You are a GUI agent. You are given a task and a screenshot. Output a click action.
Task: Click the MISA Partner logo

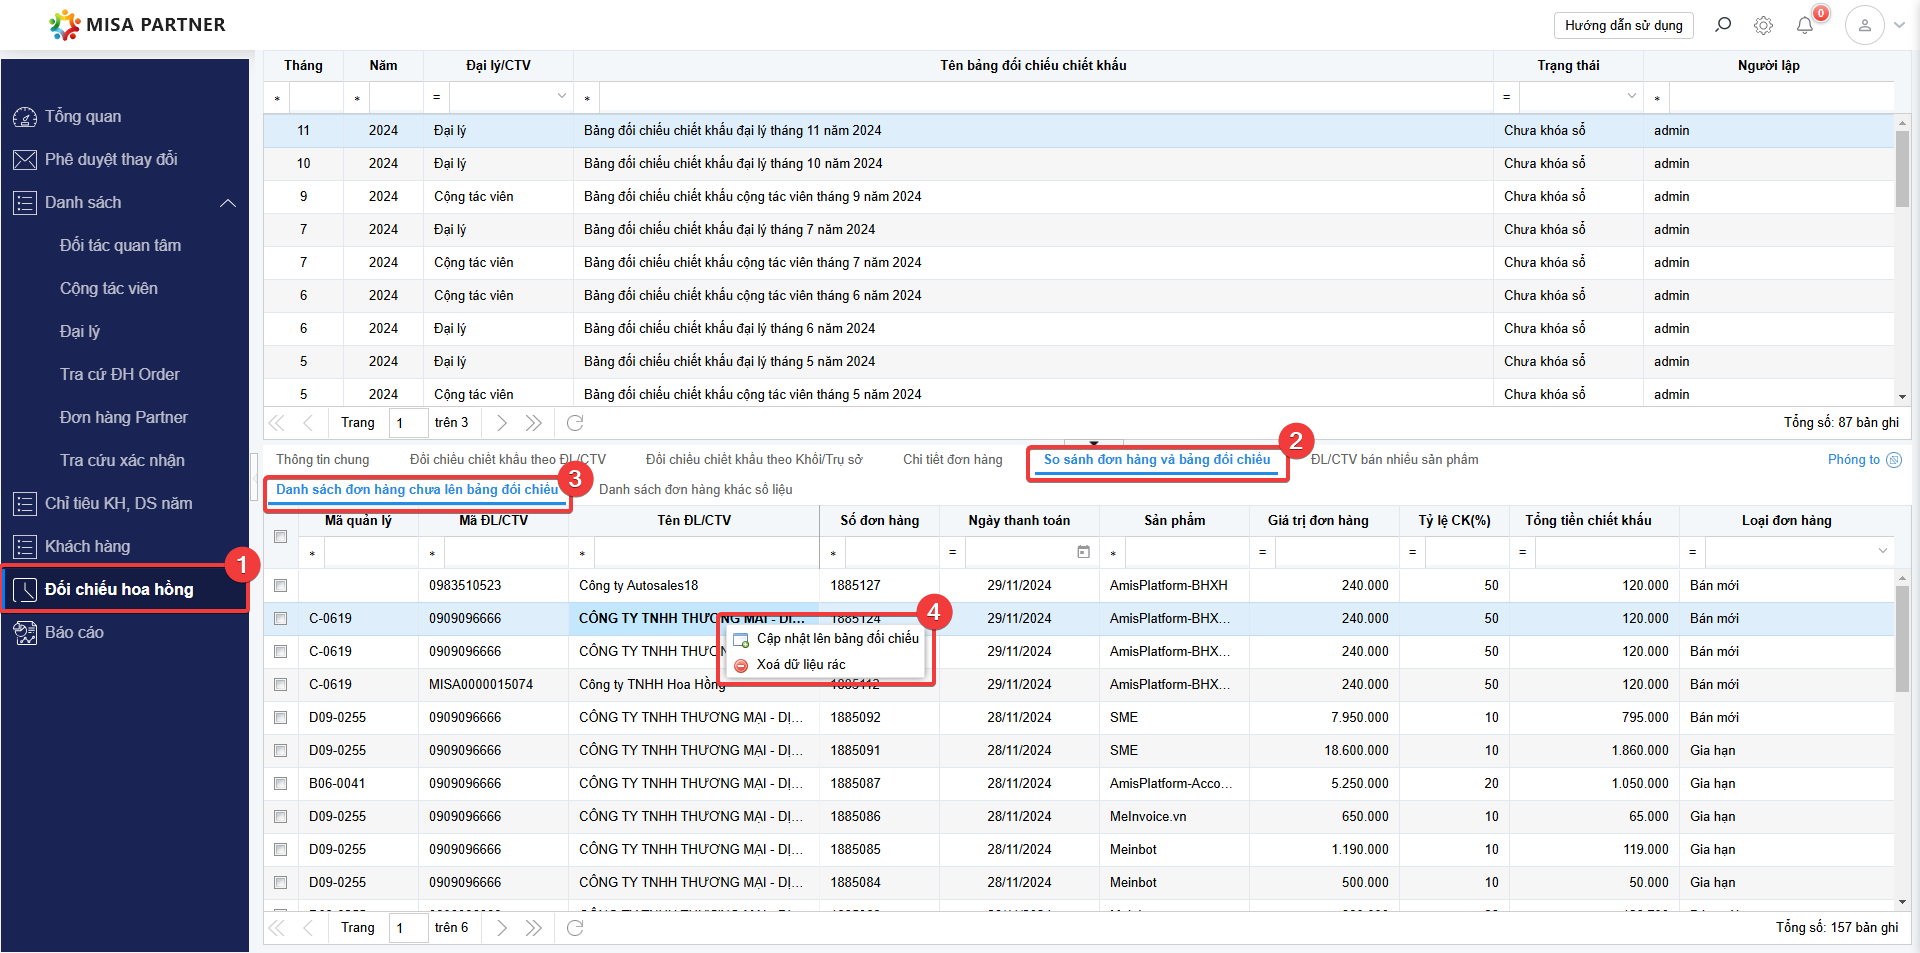point(137,25)
